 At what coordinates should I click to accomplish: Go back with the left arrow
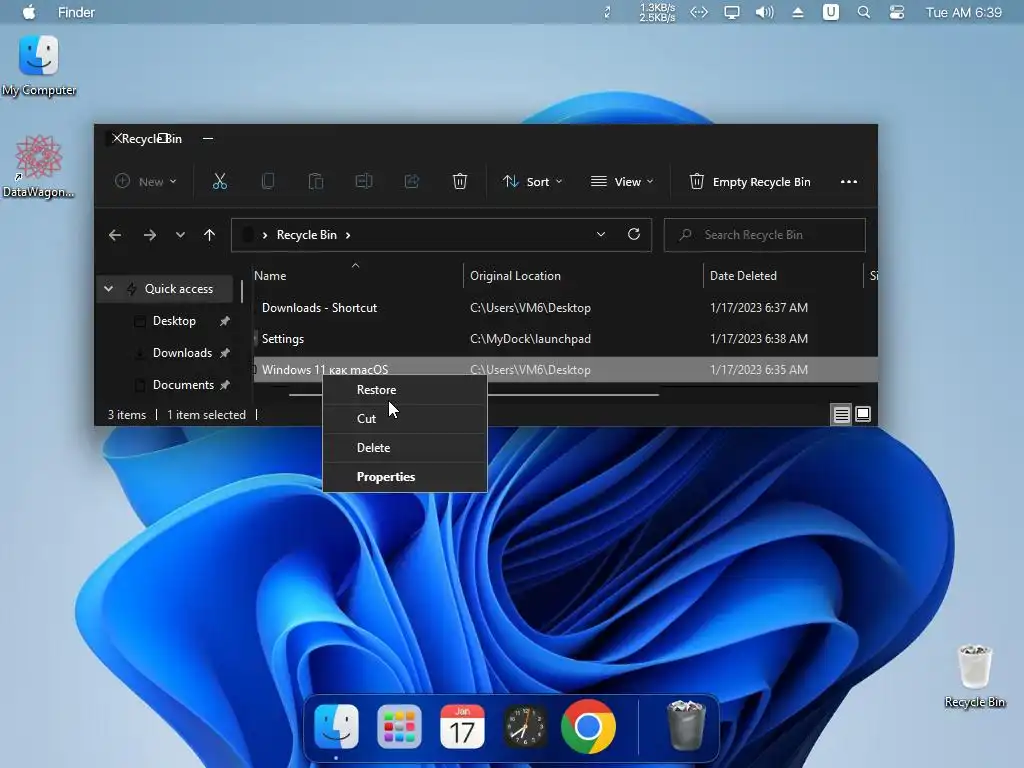(x=115, y=235)
